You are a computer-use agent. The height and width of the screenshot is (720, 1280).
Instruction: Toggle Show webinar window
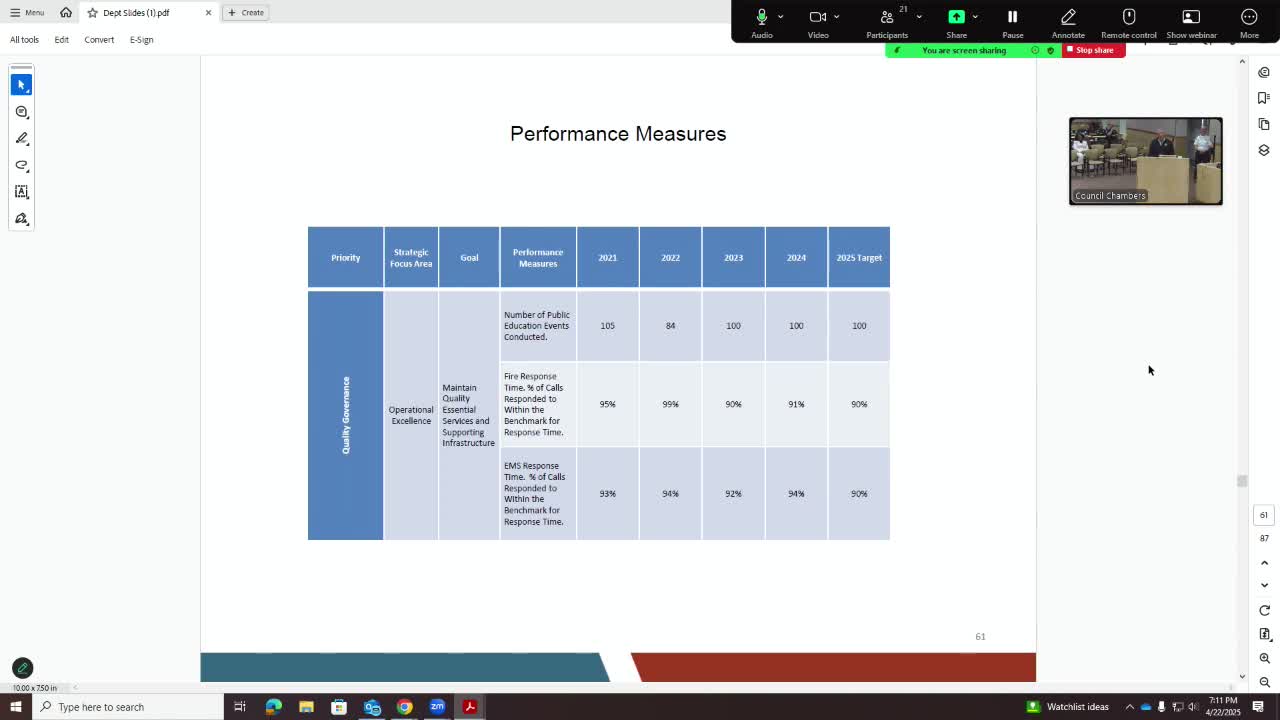[x=1191, y=22]
